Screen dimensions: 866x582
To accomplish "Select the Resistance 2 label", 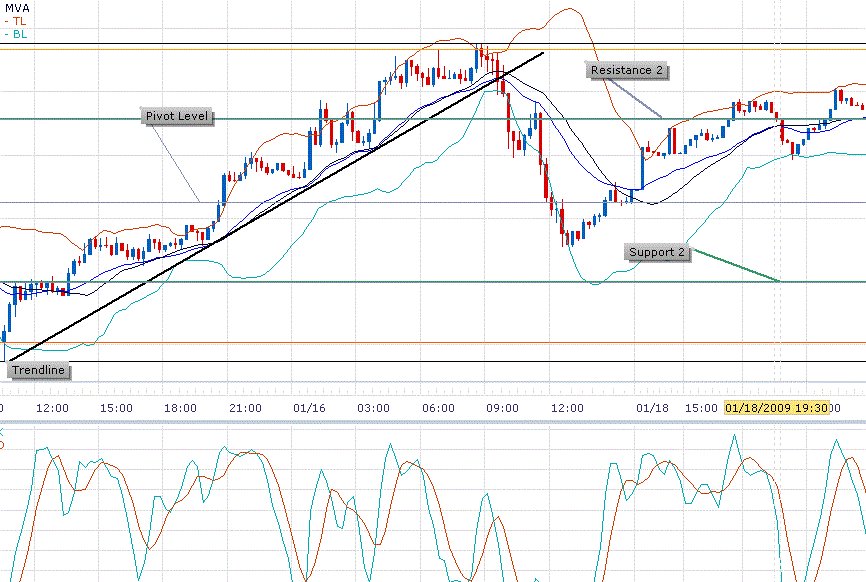I will (627, 70).
